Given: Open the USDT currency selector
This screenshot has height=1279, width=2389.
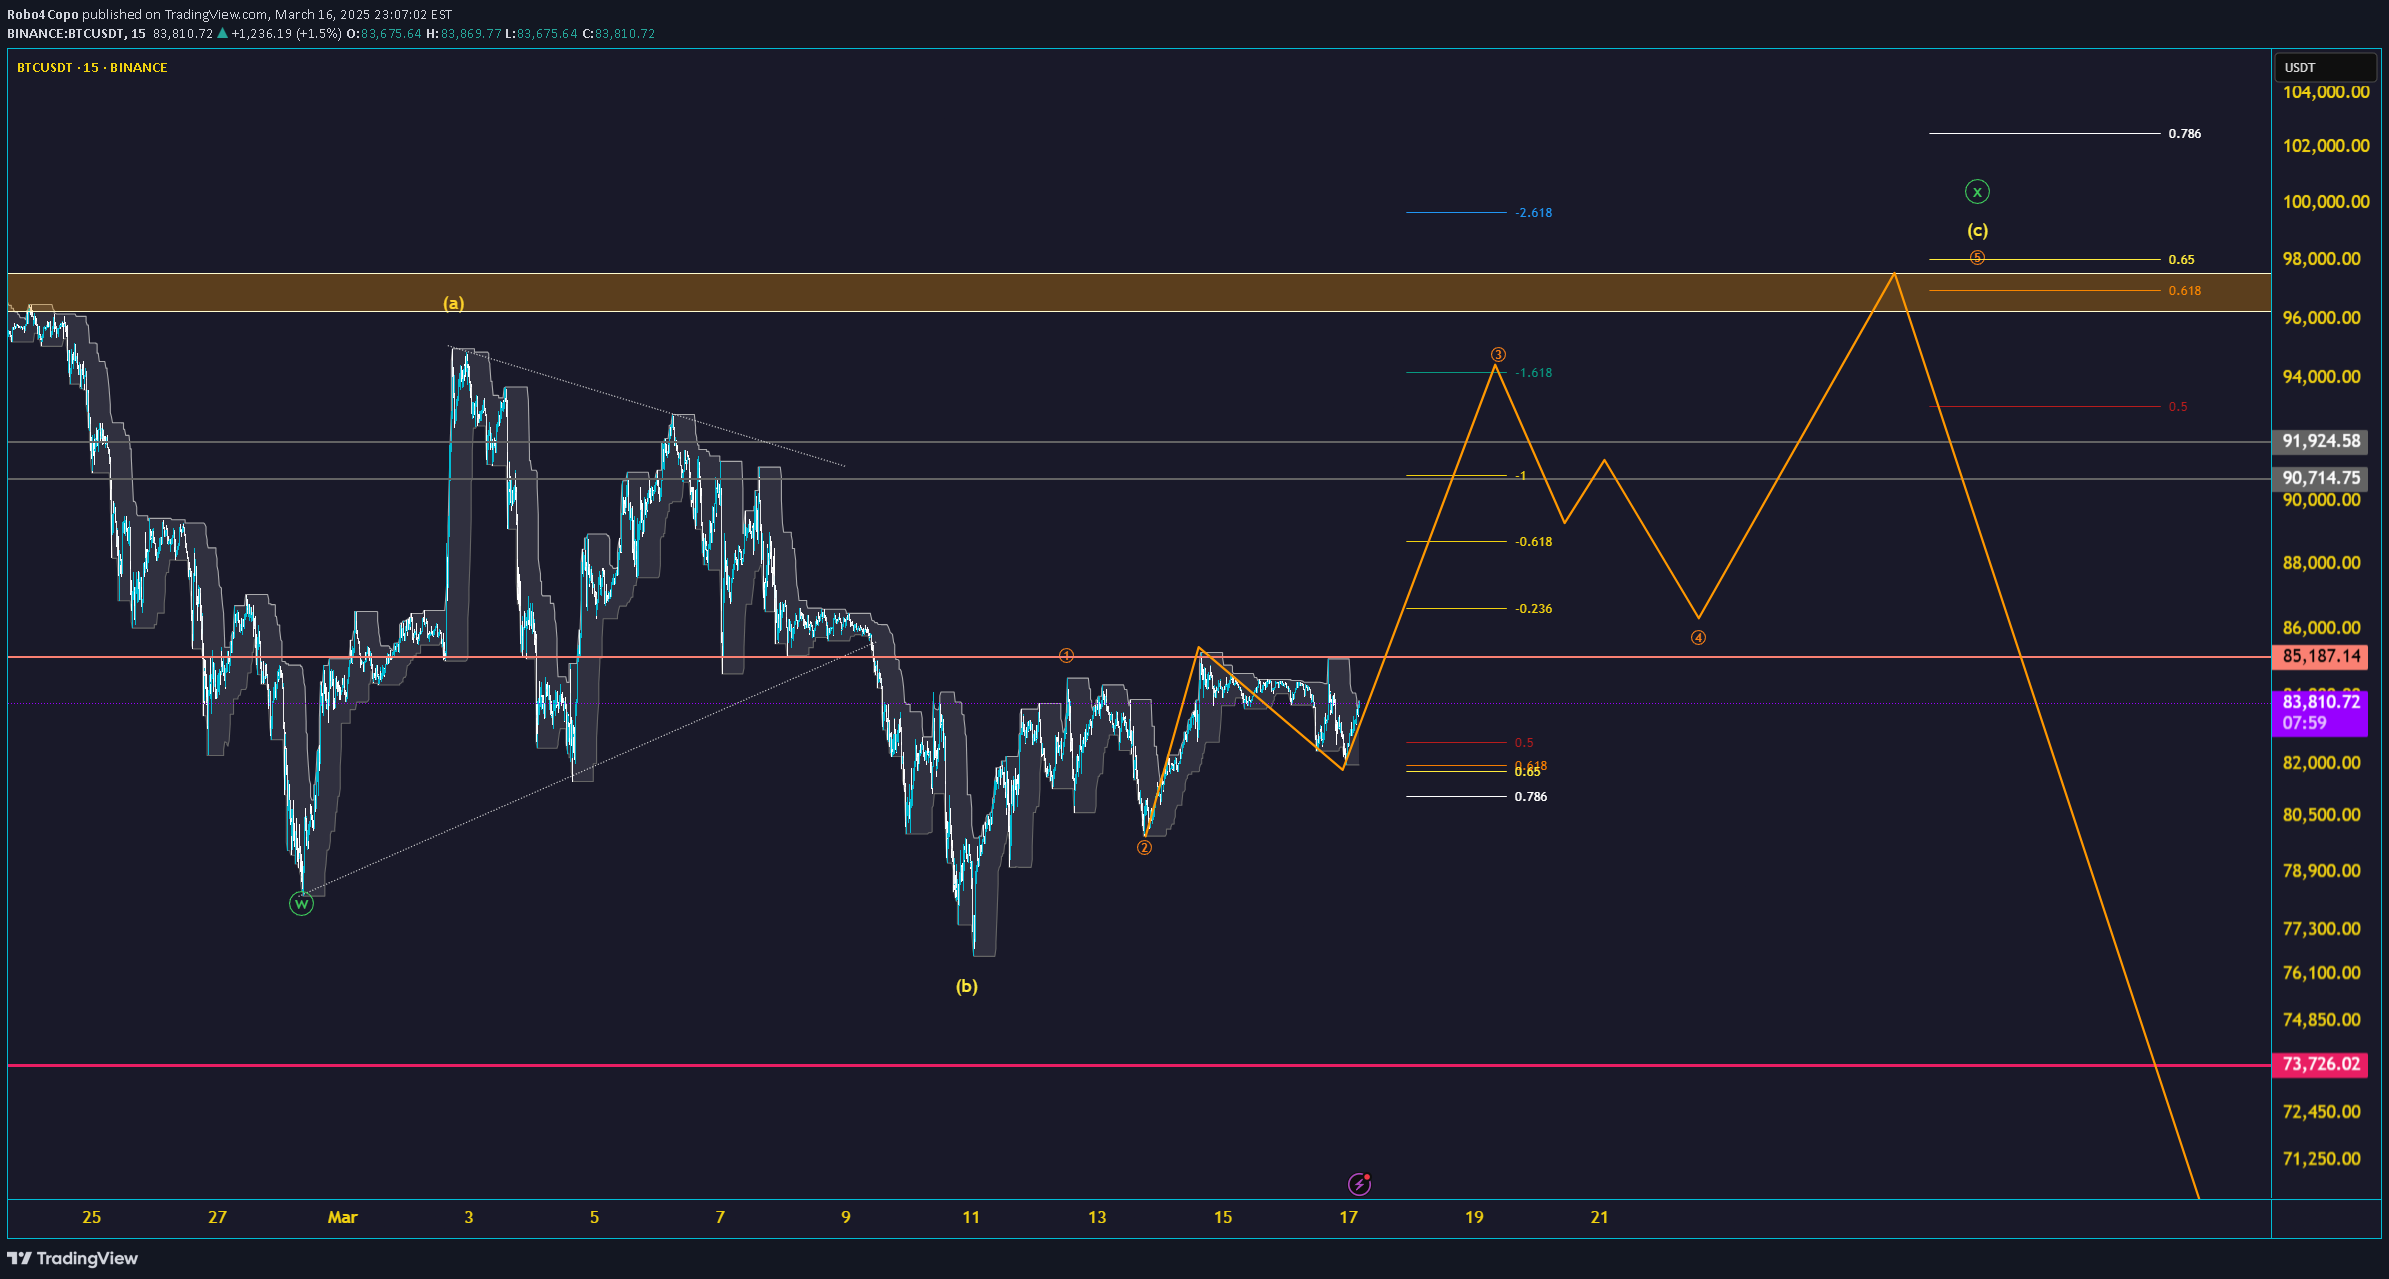Looking at the screenshot, I should [2325, 67].
